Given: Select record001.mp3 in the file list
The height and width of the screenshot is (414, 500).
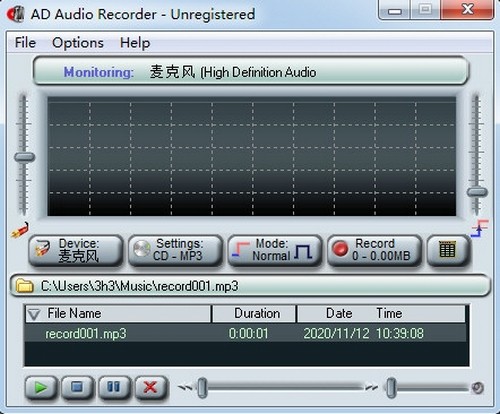Looking at the screenshot, I should (86, 334).
